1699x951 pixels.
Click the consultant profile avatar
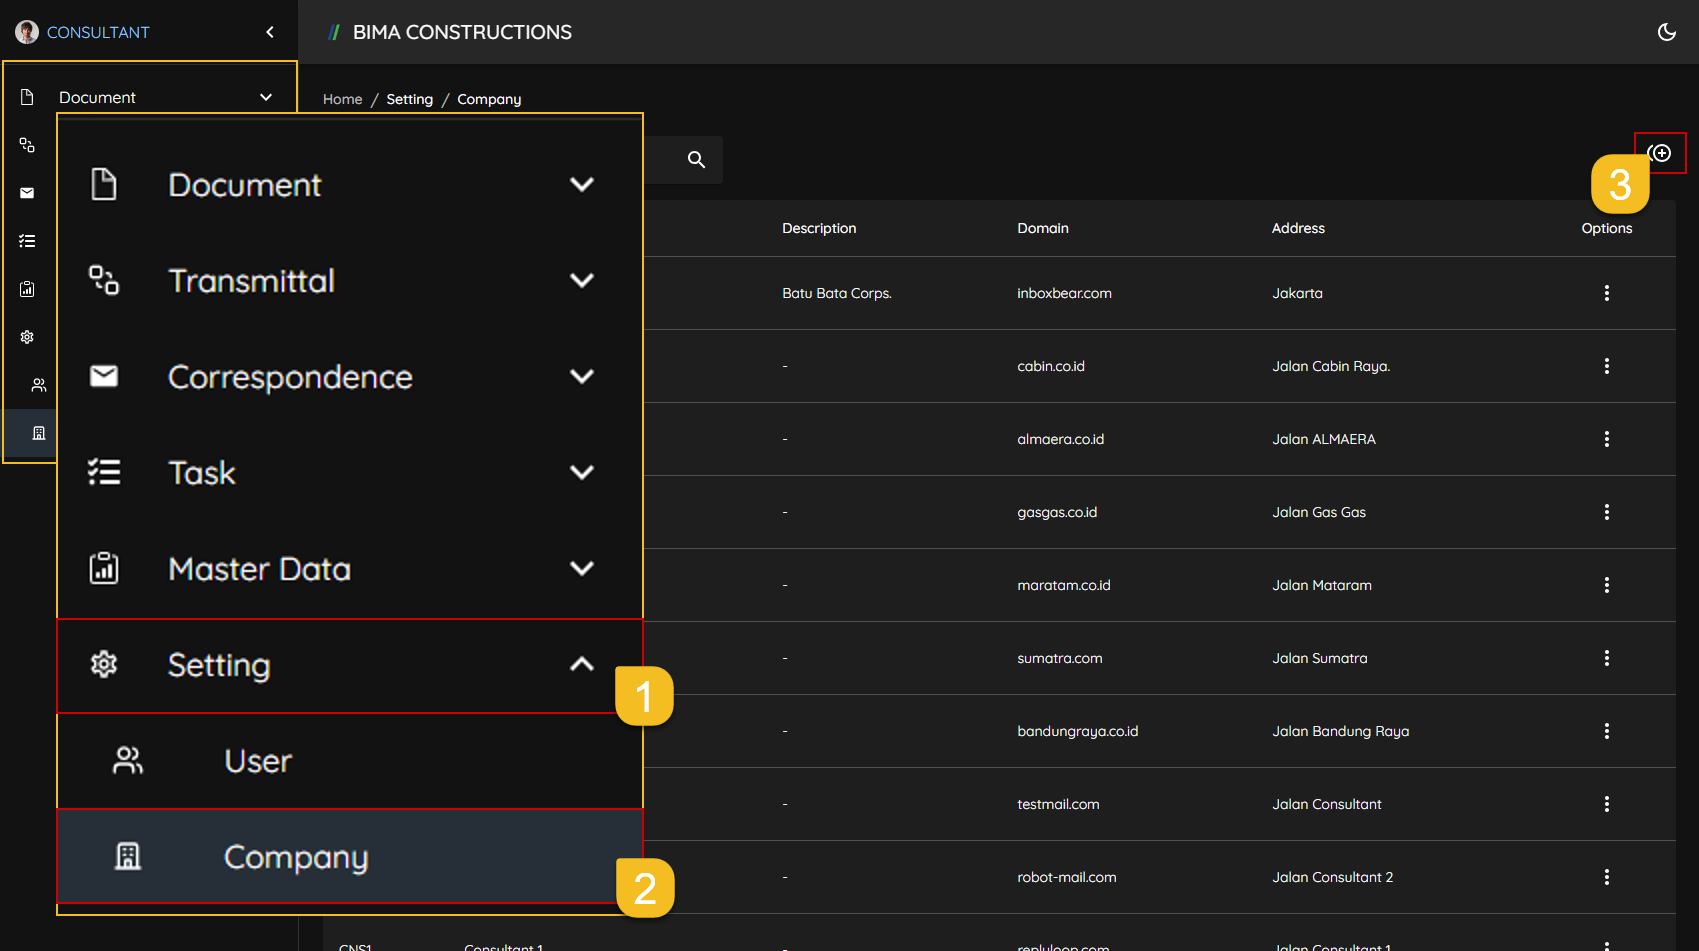tap(27, 32)
